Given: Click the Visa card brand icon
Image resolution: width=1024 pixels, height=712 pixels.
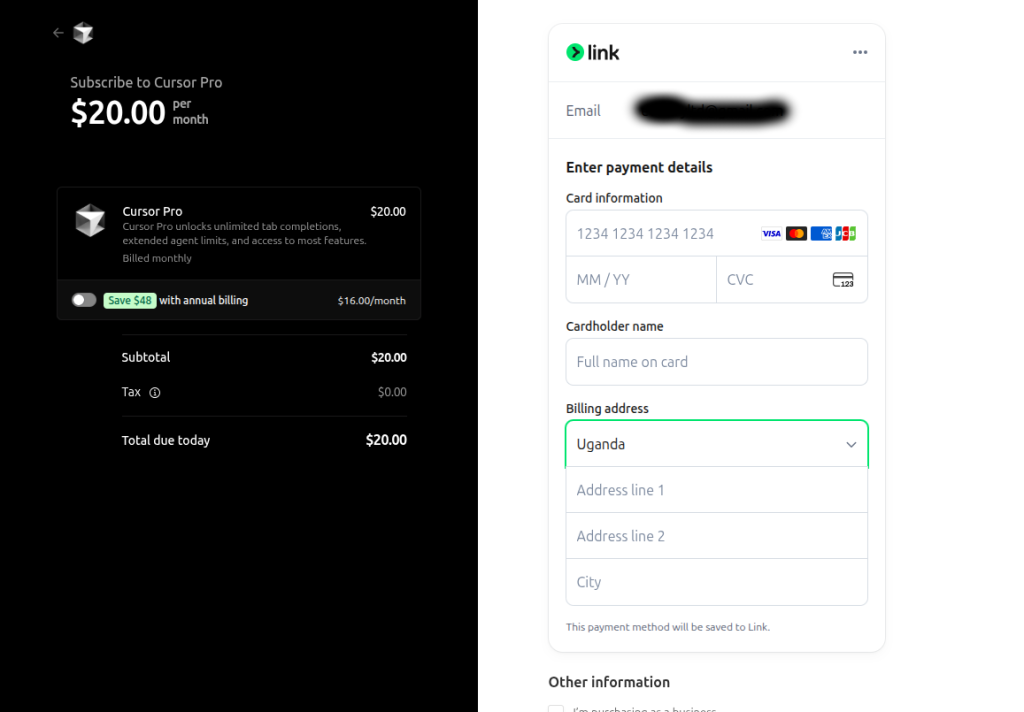Looking at the screenshot, I should [771, 233].
